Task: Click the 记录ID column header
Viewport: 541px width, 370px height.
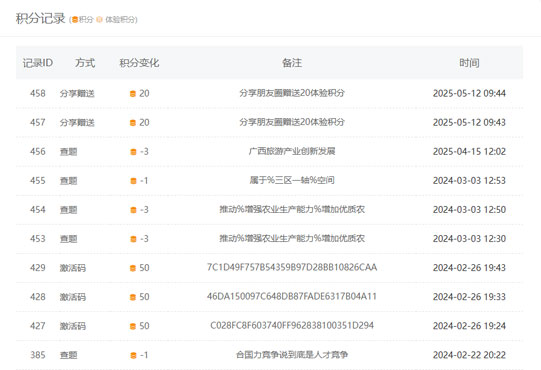Action: point(38,63)
